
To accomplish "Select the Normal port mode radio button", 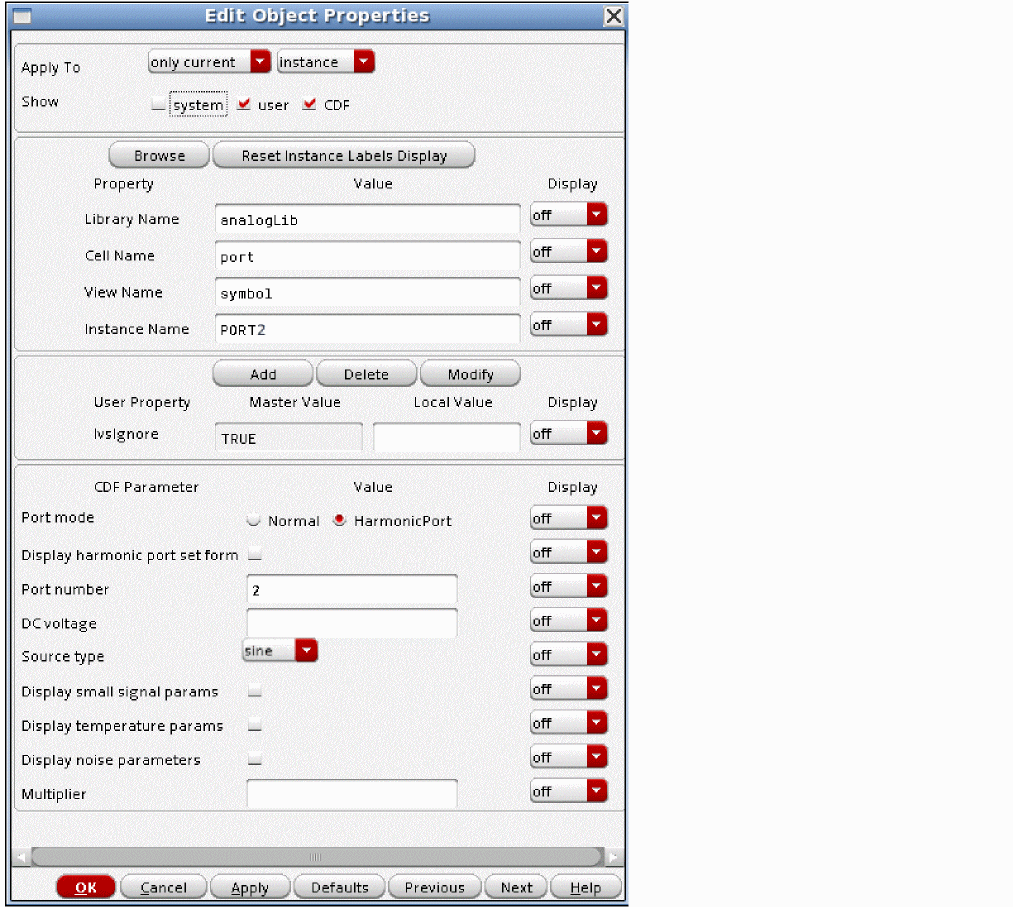I will (x=253, y=521).
